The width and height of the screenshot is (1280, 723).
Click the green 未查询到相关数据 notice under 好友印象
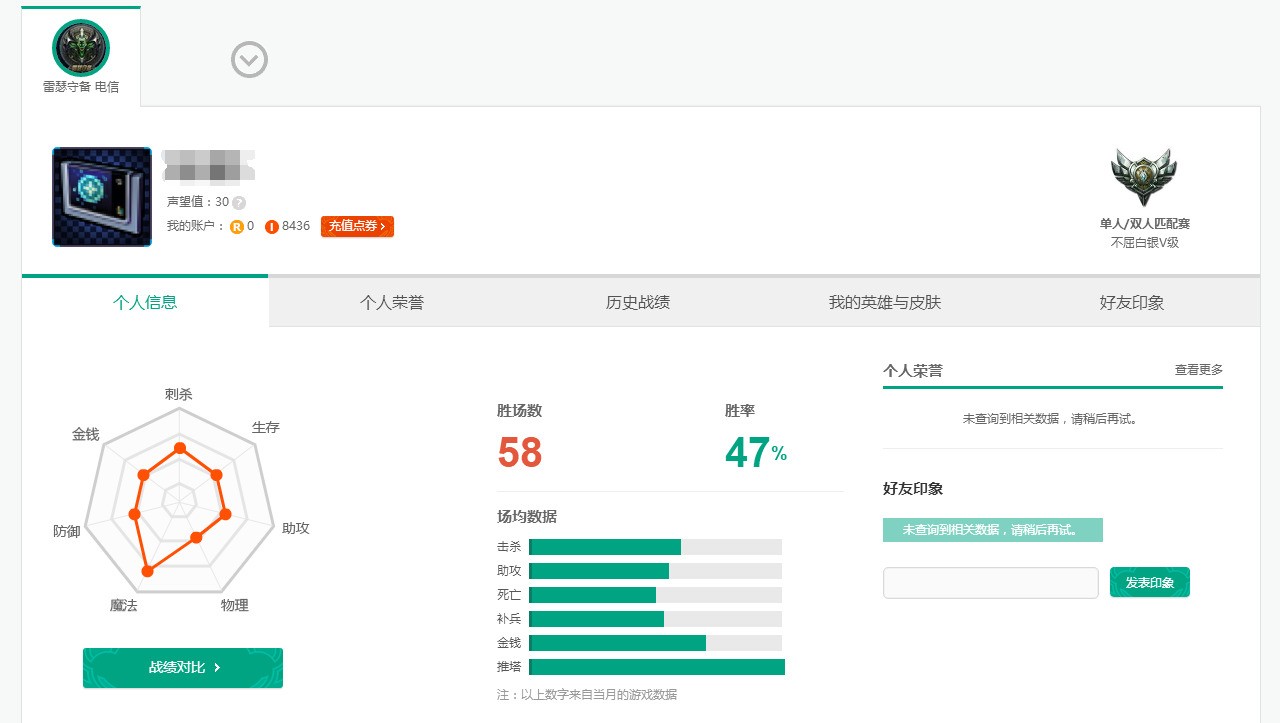pos(993,530)
